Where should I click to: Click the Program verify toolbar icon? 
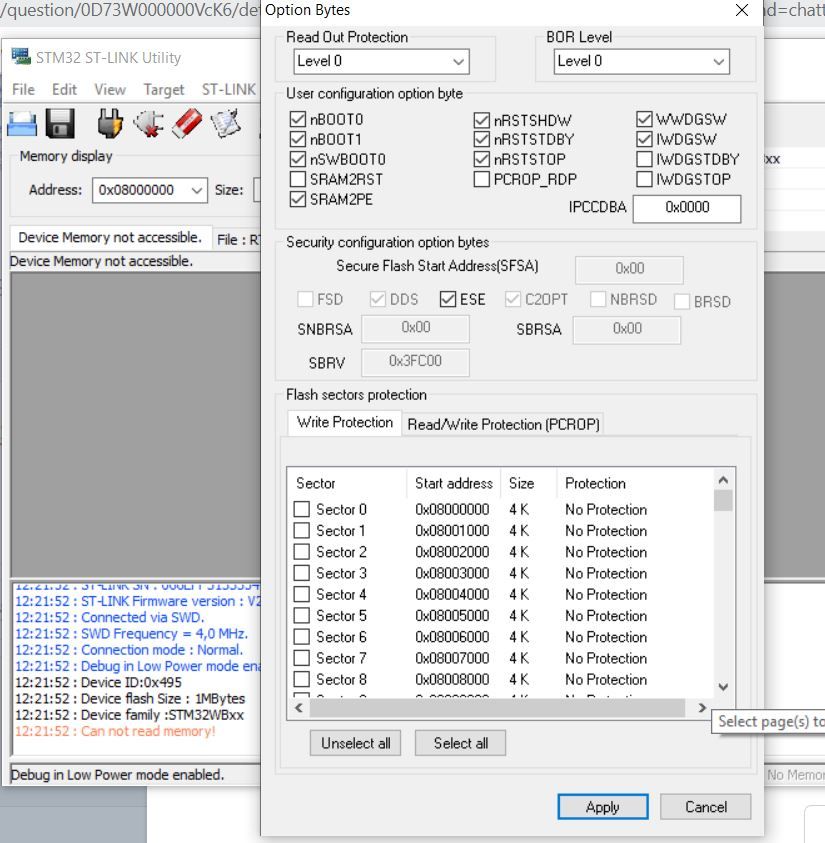coord(225,123)
